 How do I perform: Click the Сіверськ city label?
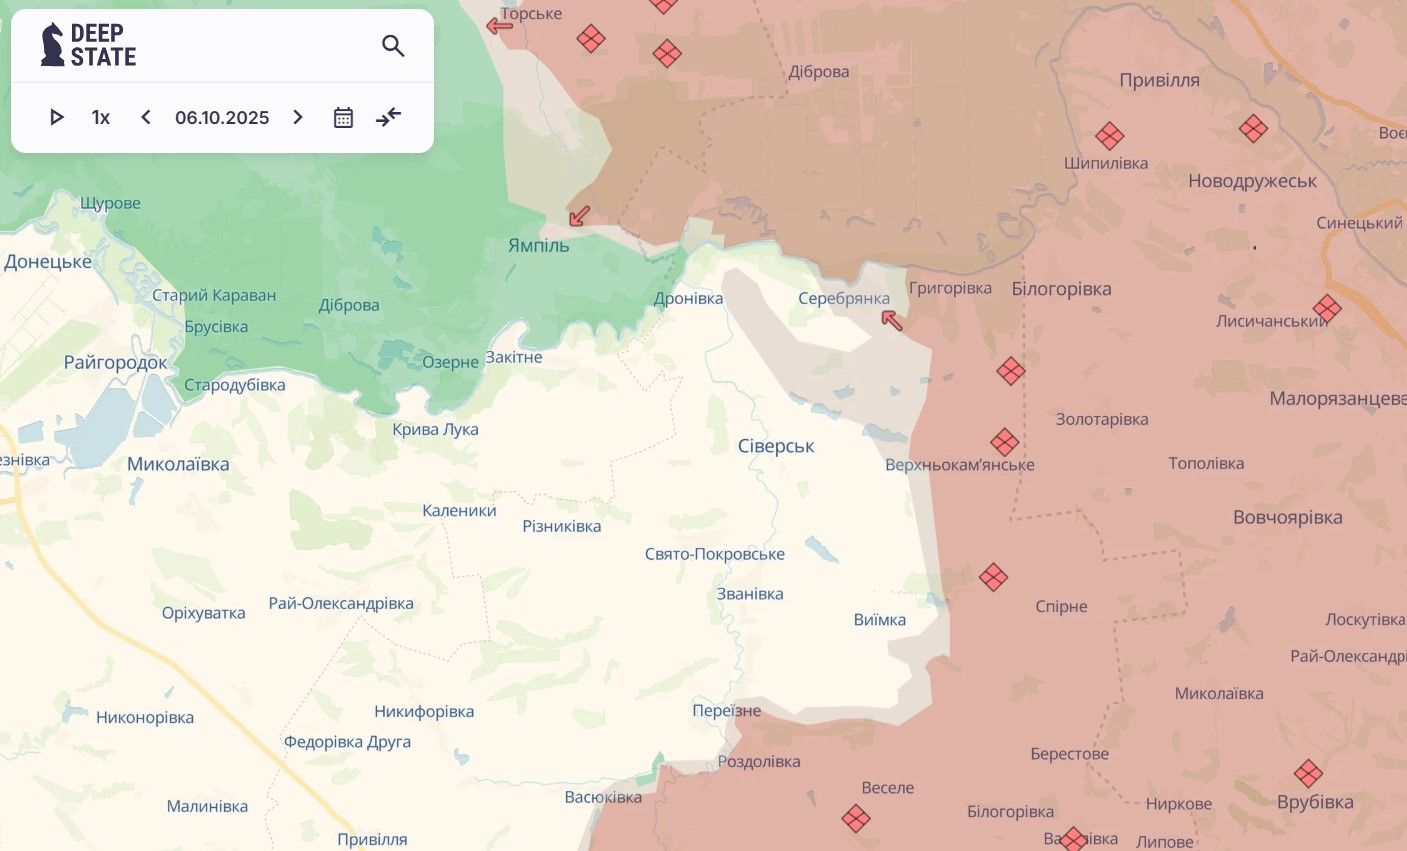pyautogui.click(x=776, y=446)
